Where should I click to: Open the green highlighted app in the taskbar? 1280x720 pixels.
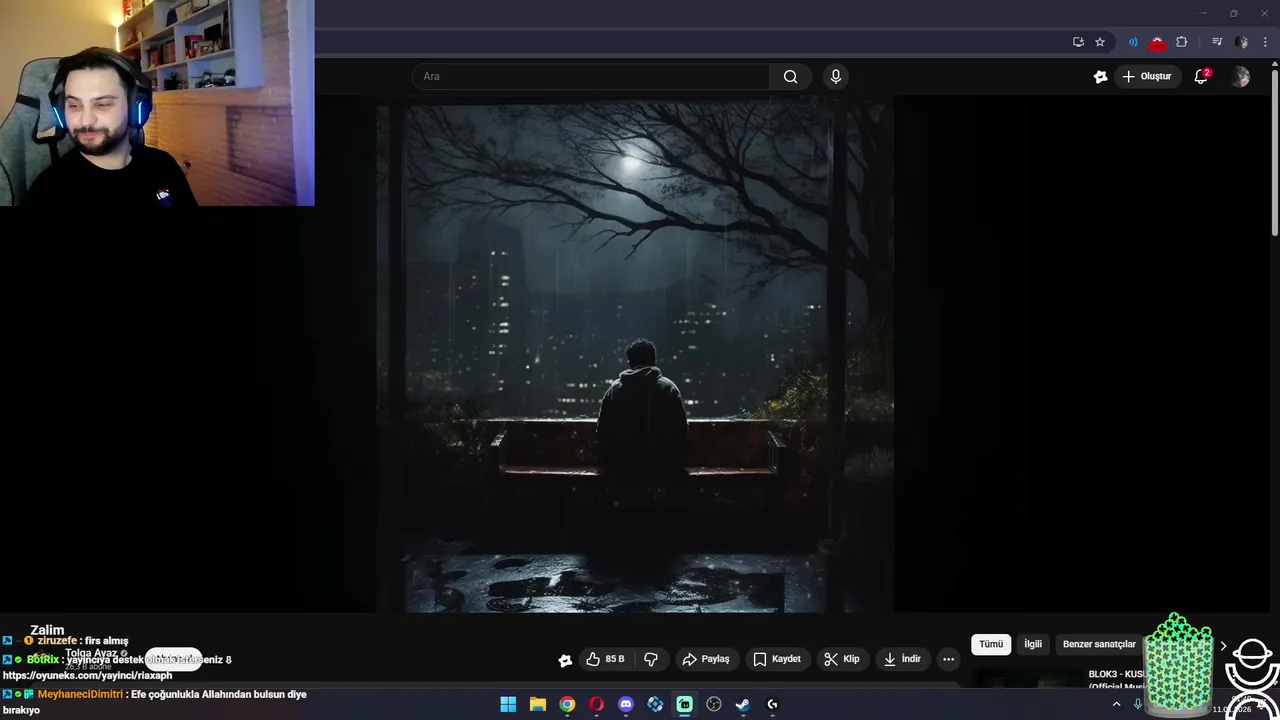684,704
